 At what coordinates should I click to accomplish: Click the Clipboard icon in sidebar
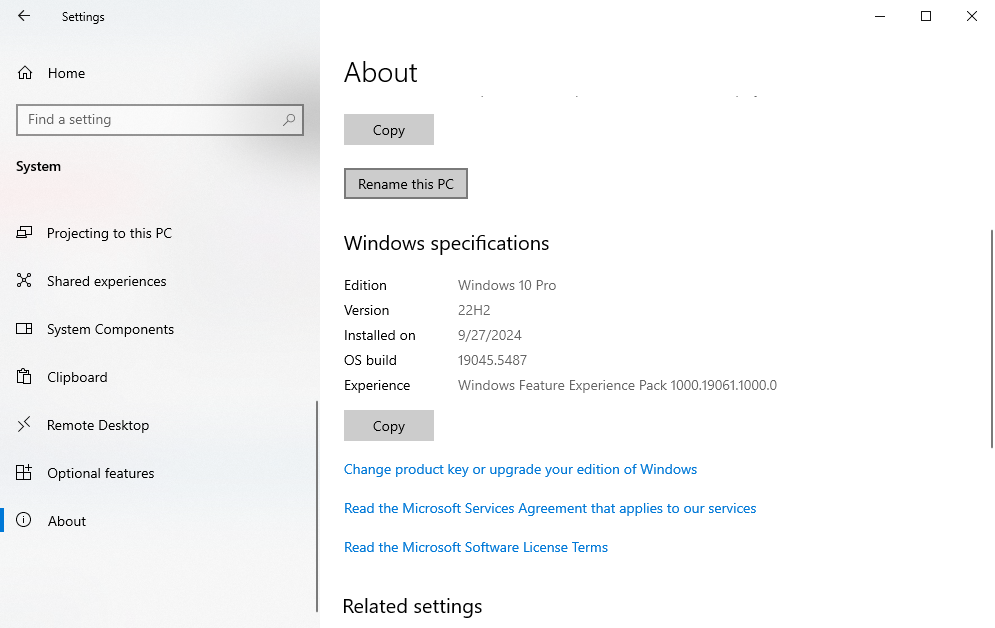click(x=24, y=376)
